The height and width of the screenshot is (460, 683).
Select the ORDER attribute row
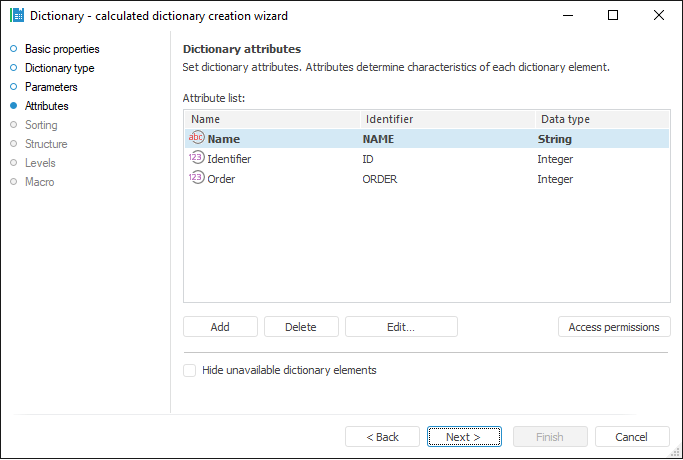(x=380, y=179)
